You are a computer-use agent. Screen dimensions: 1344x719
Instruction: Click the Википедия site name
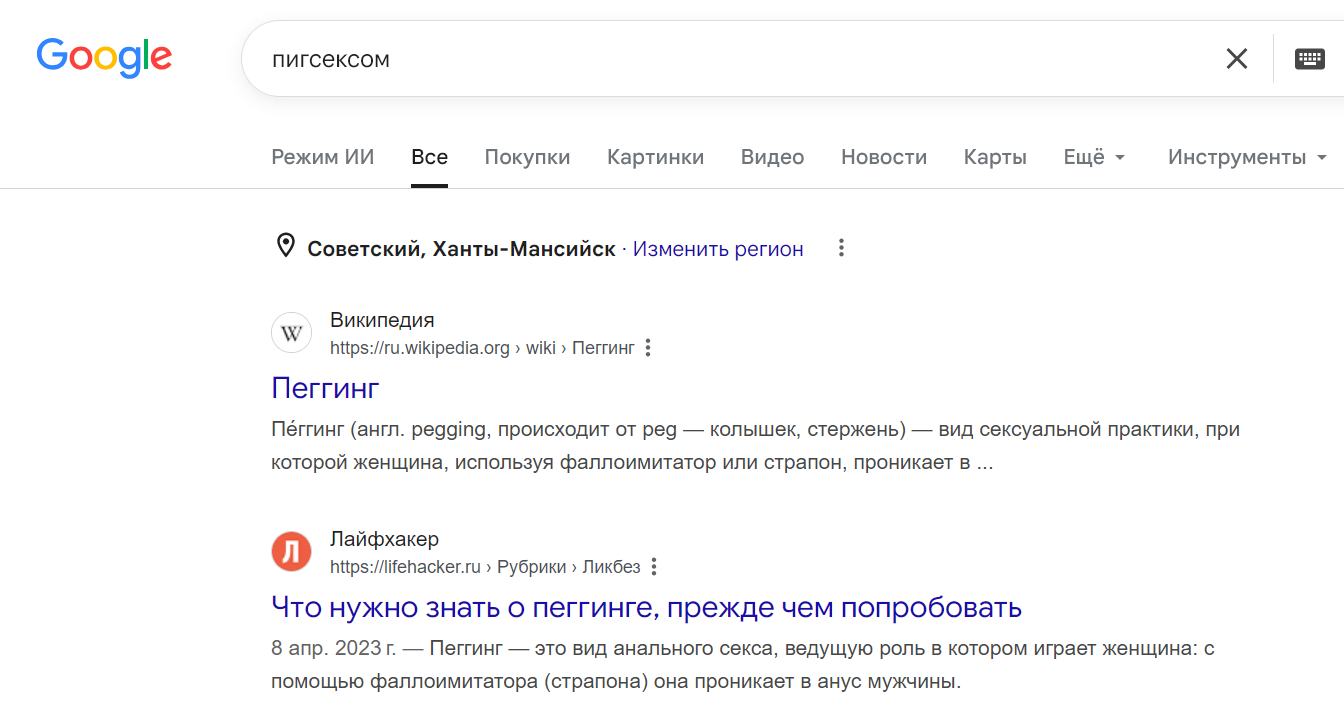[x=382, y=320]
